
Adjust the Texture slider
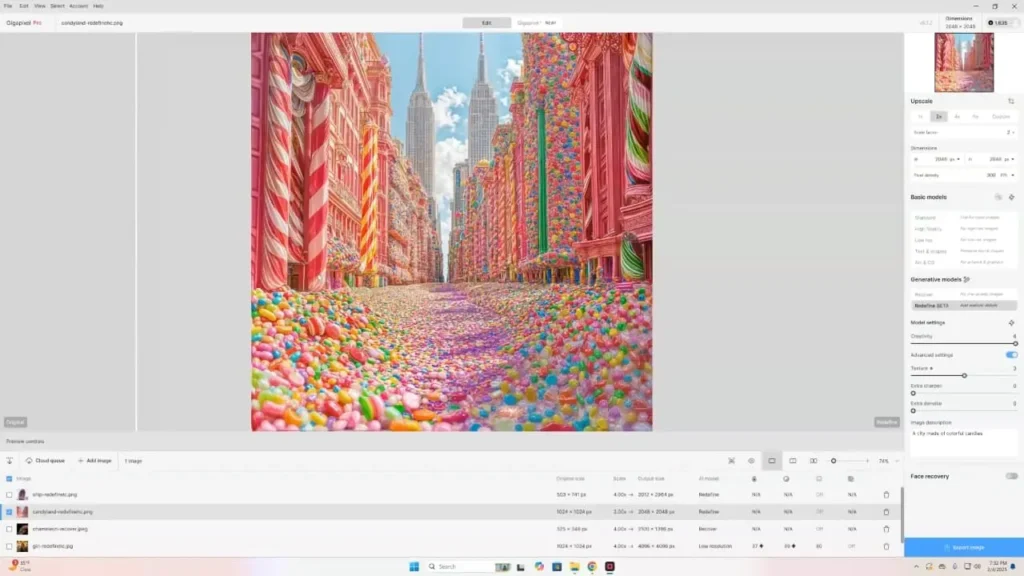(964, 376)
